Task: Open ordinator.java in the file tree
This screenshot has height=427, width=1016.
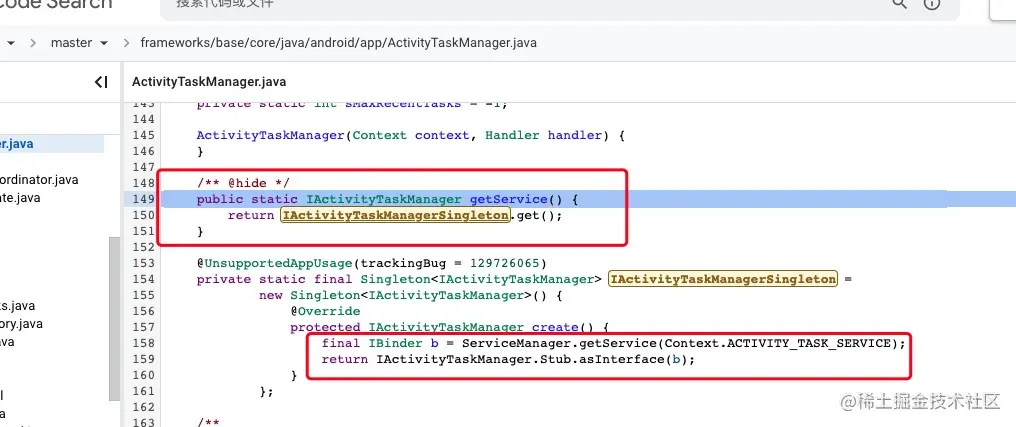Action: [39, 179]
